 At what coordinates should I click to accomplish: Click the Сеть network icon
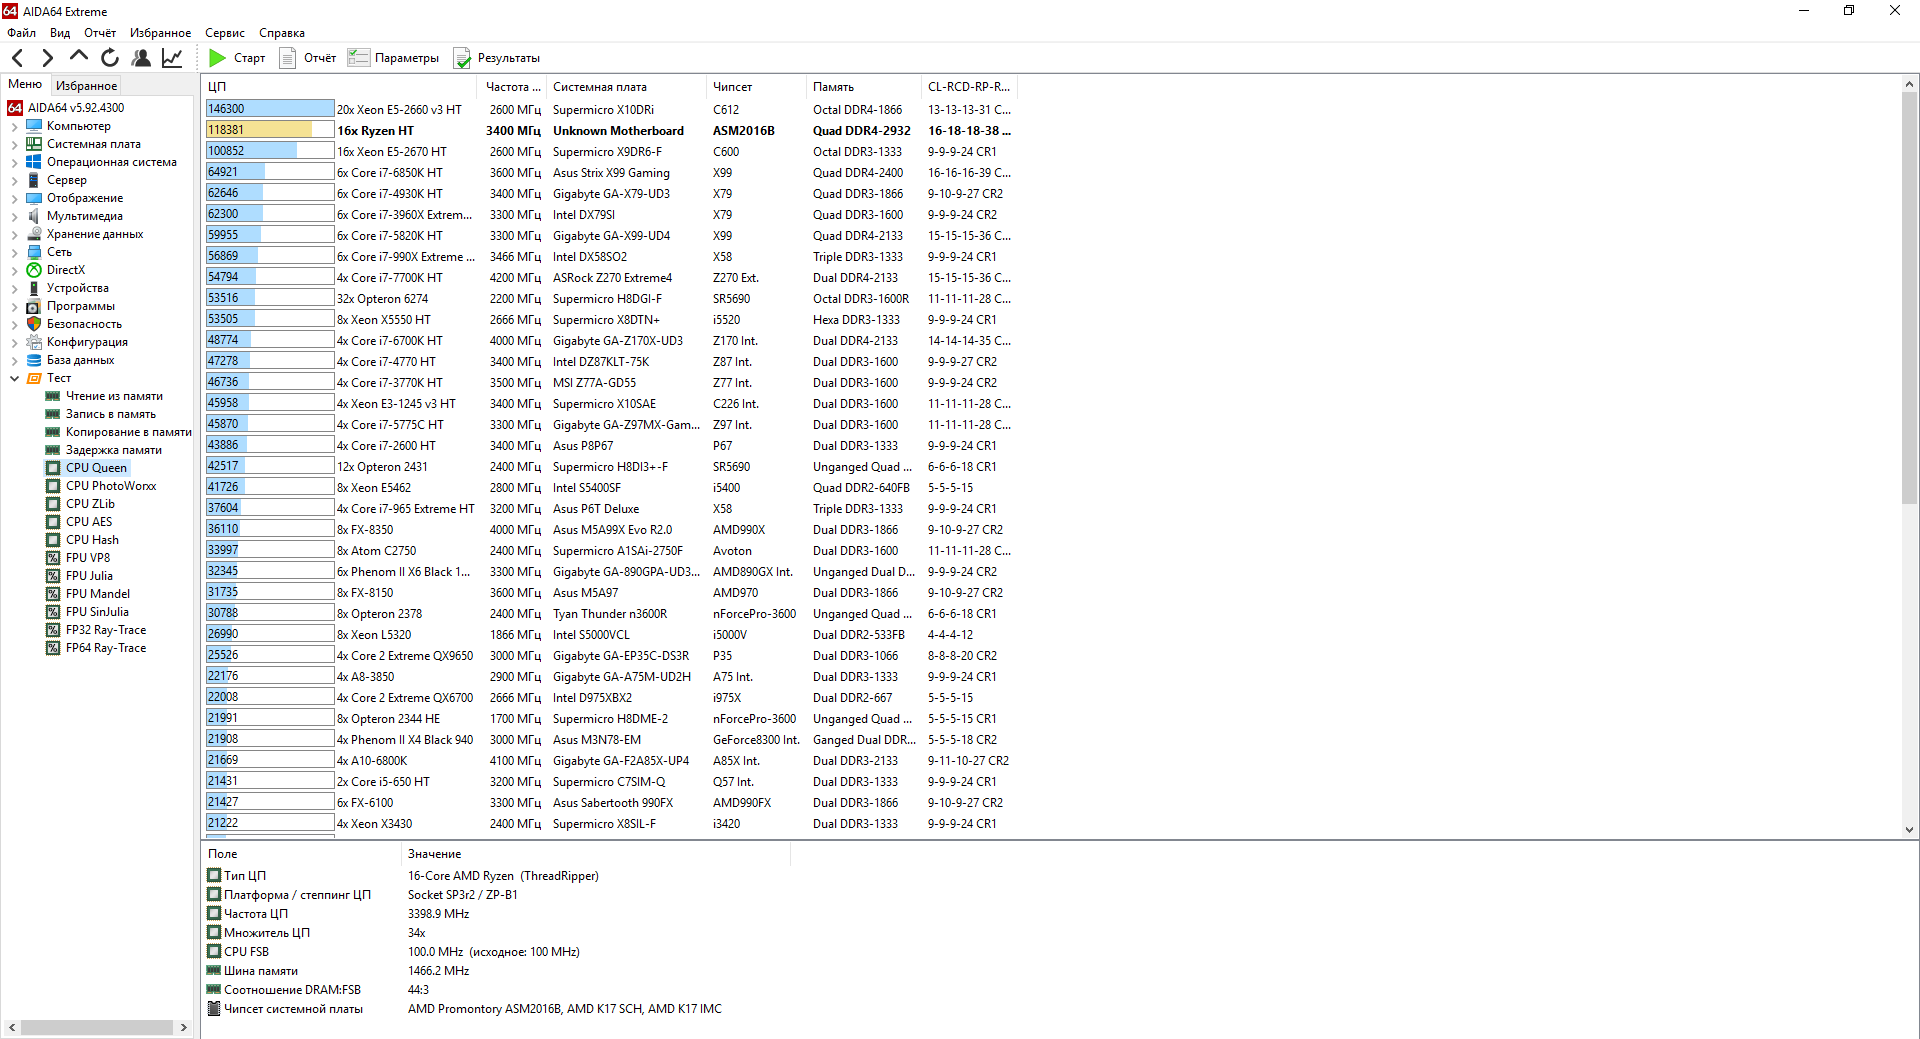34,252
